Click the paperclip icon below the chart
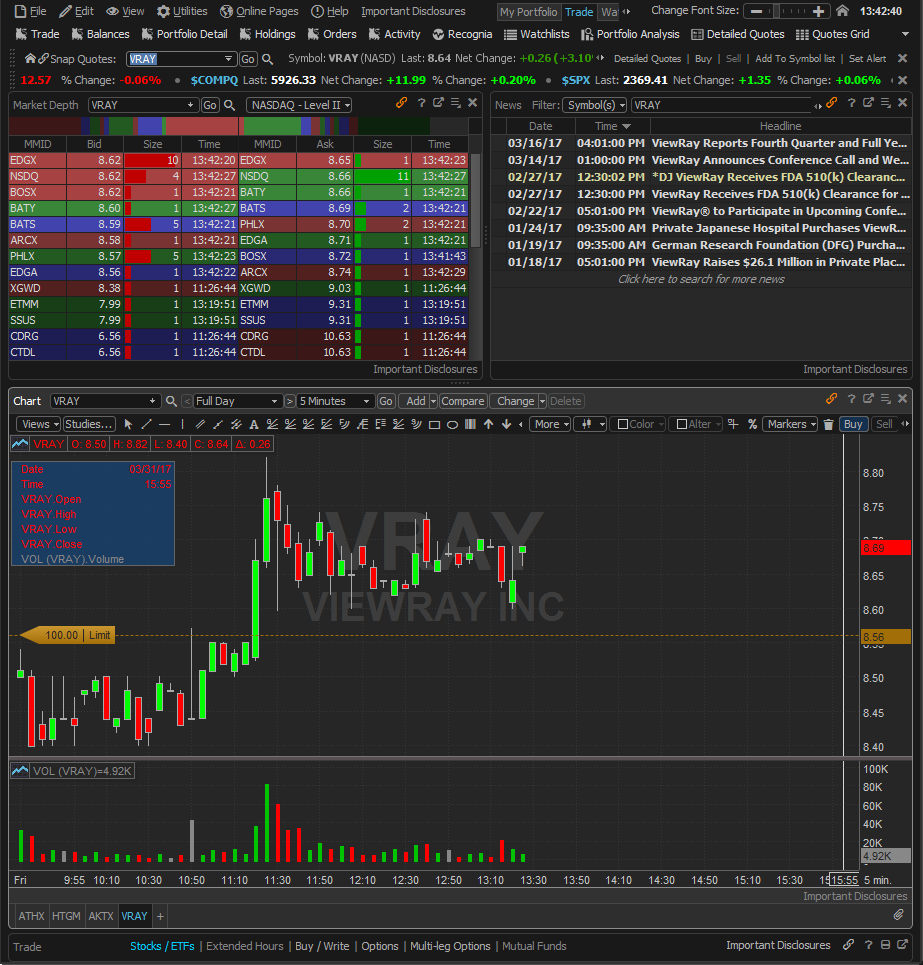 [x=898, y=915]
